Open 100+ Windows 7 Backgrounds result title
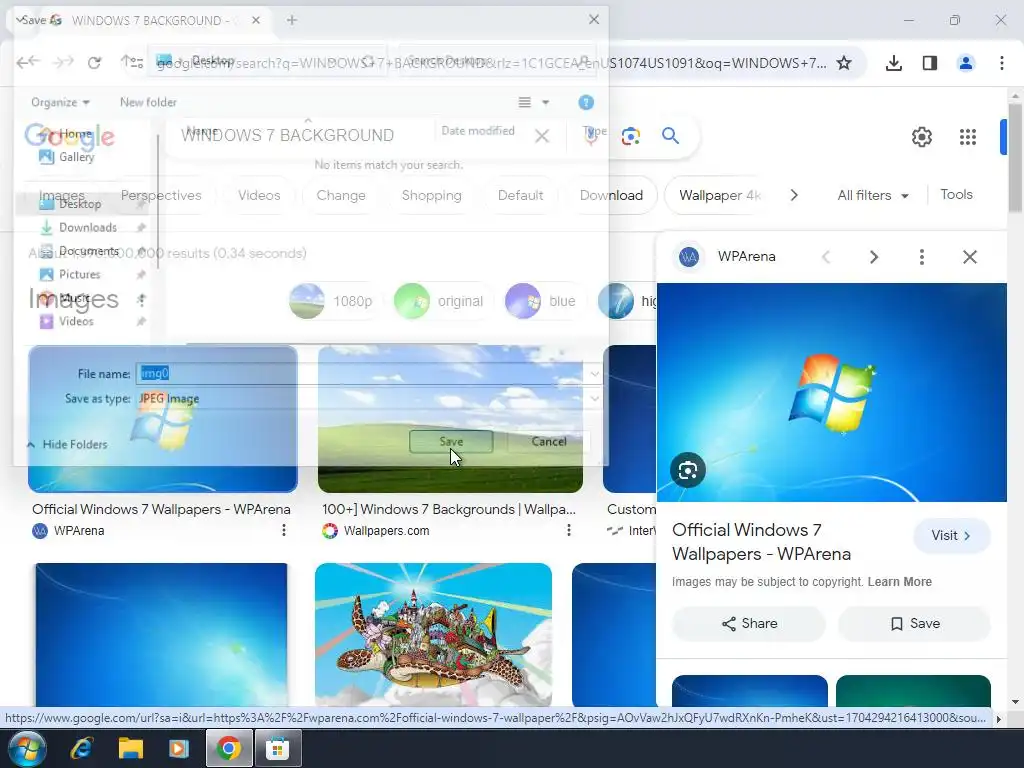The width and height of the screenshot is (1024, 768). point(449,509)
